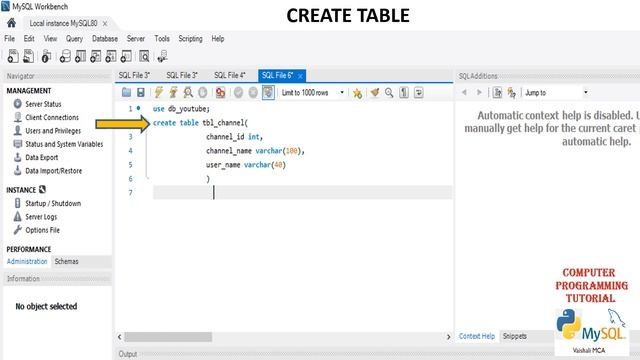Open Users and Privileges
The height and width of the screenshot is (360, 640).
click(x=53, y=131)
